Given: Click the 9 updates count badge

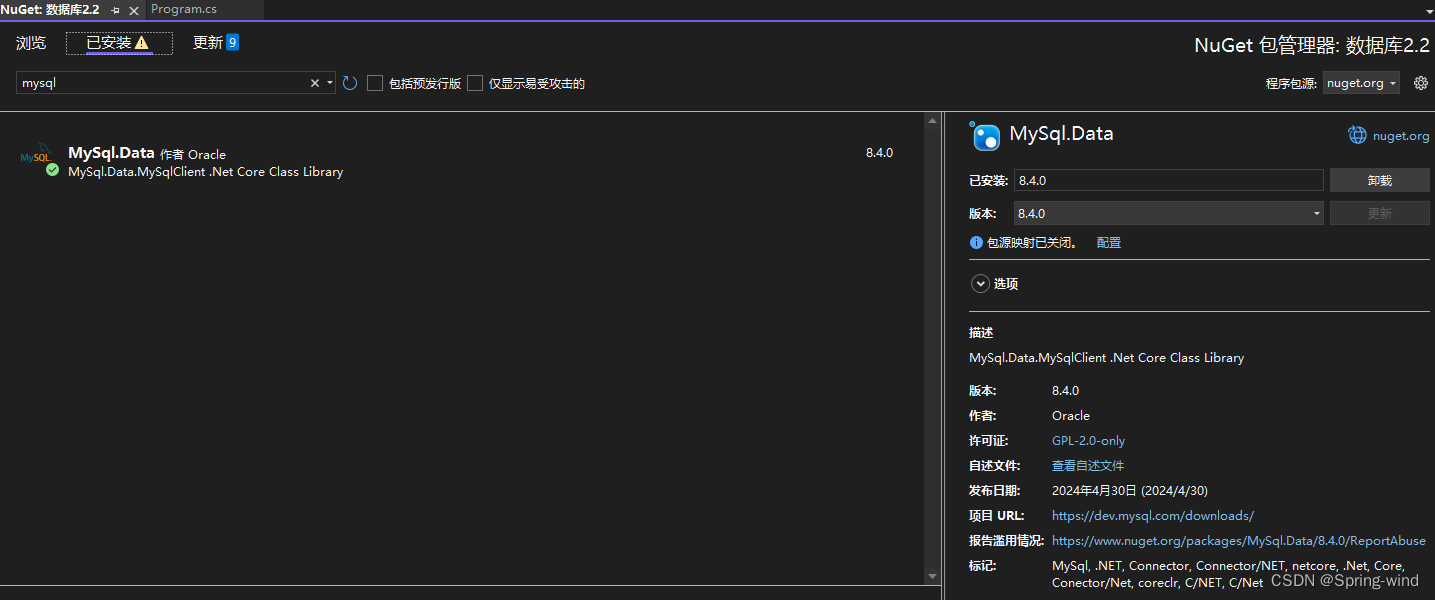Looking at the screenshot, I should coord(232,42).
